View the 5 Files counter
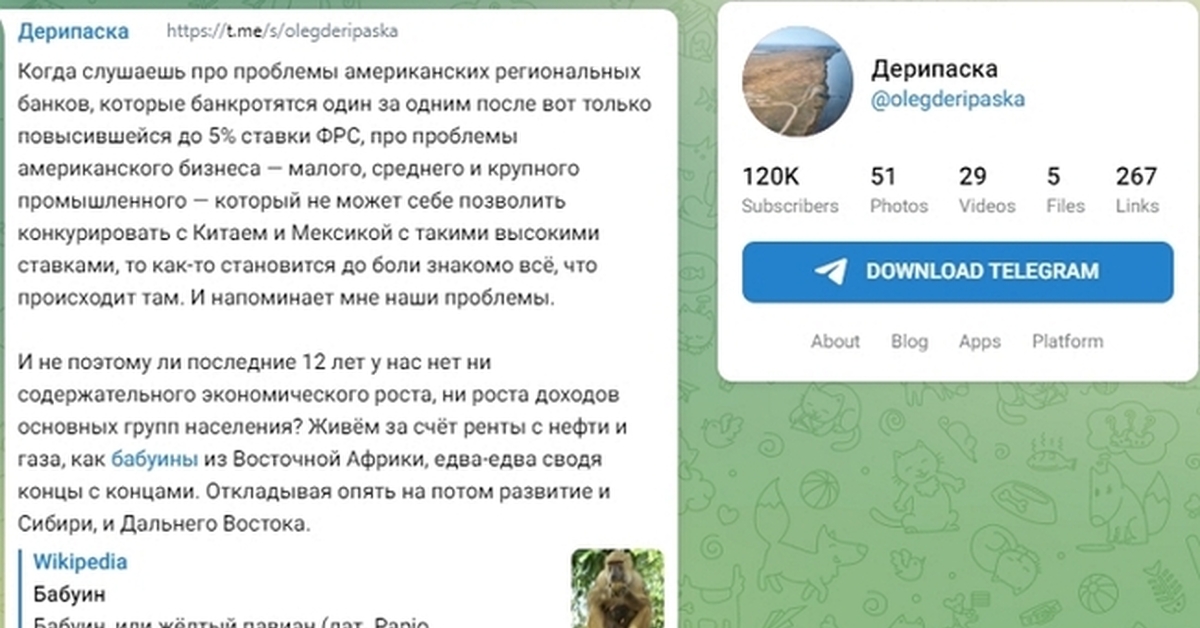The width and height of the screenshot is (1200, 628). click(1064, 190)
